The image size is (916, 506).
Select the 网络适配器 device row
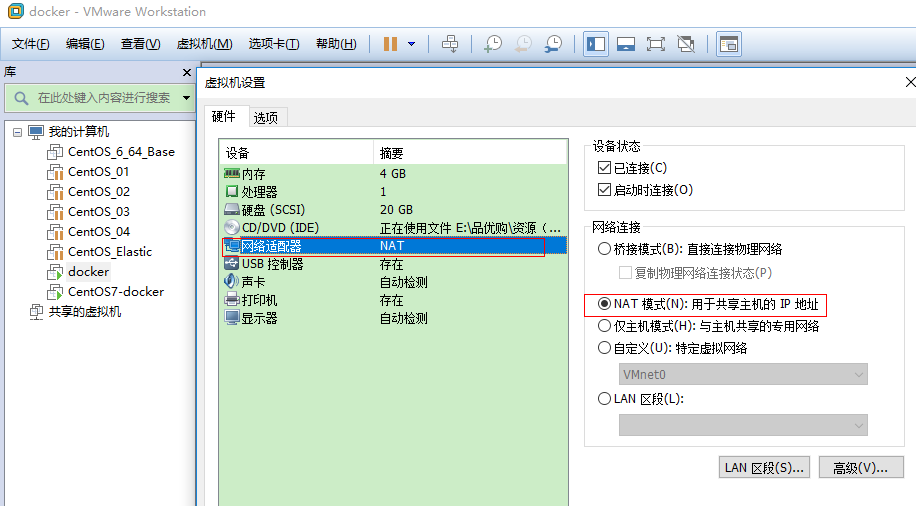click(x=394, y=246)
